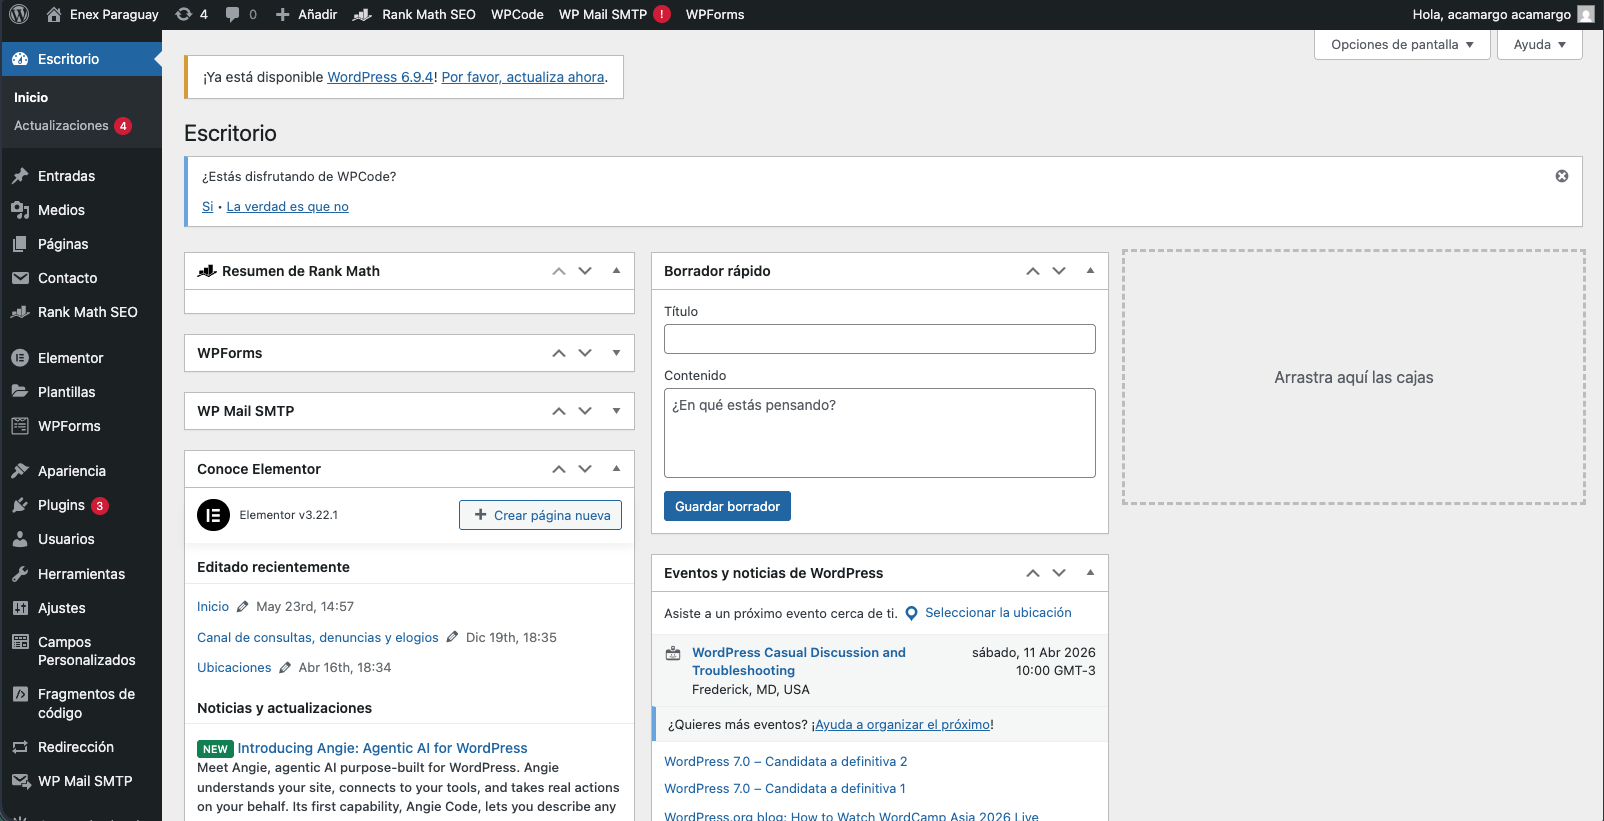Dismiss the WPCode notice
Viewport: 1604px width, 821px height.
tap(1562, 176)
